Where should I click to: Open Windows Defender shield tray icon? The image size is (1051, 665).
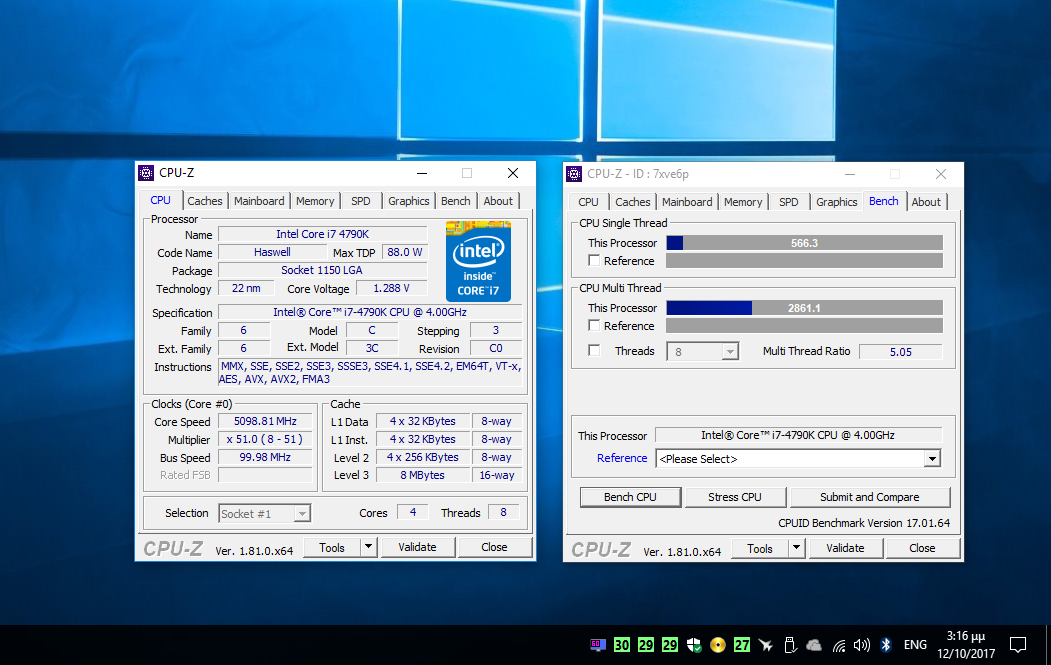click(694, 645)
